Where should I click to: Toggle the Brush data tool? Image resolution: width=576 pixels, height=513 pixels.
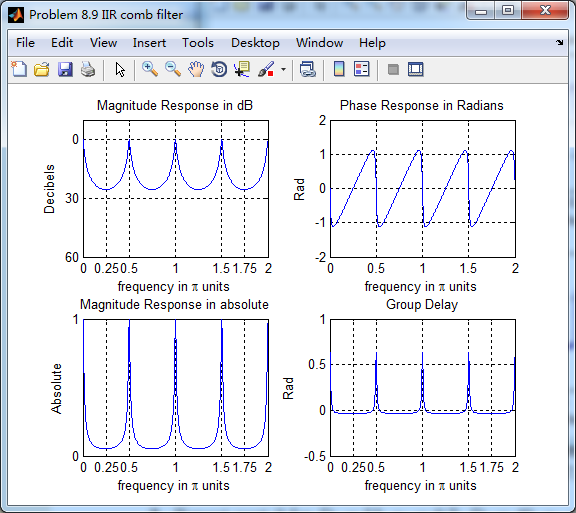coord(266,69)
